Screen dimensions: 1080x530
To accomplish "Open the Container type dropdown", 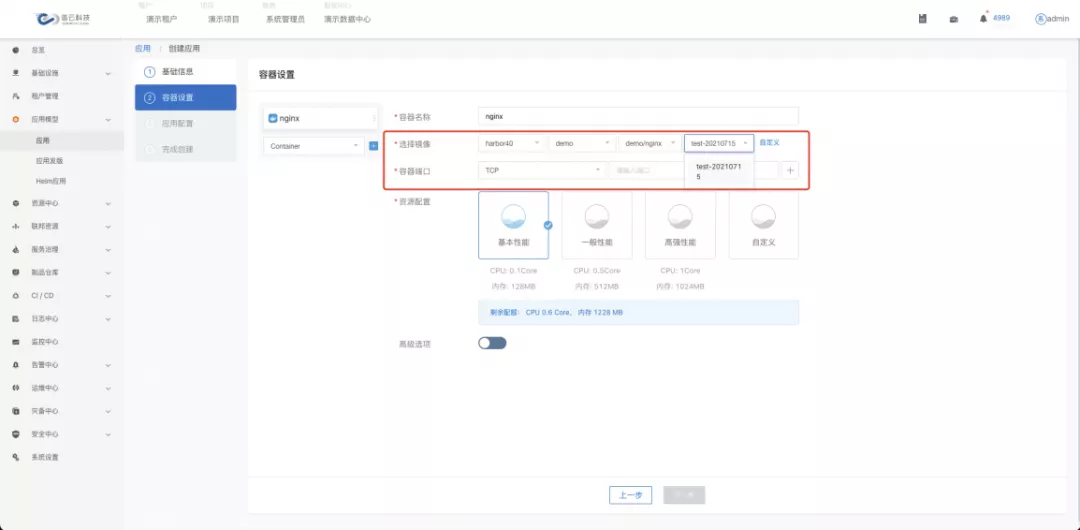I will pos(314,146).
